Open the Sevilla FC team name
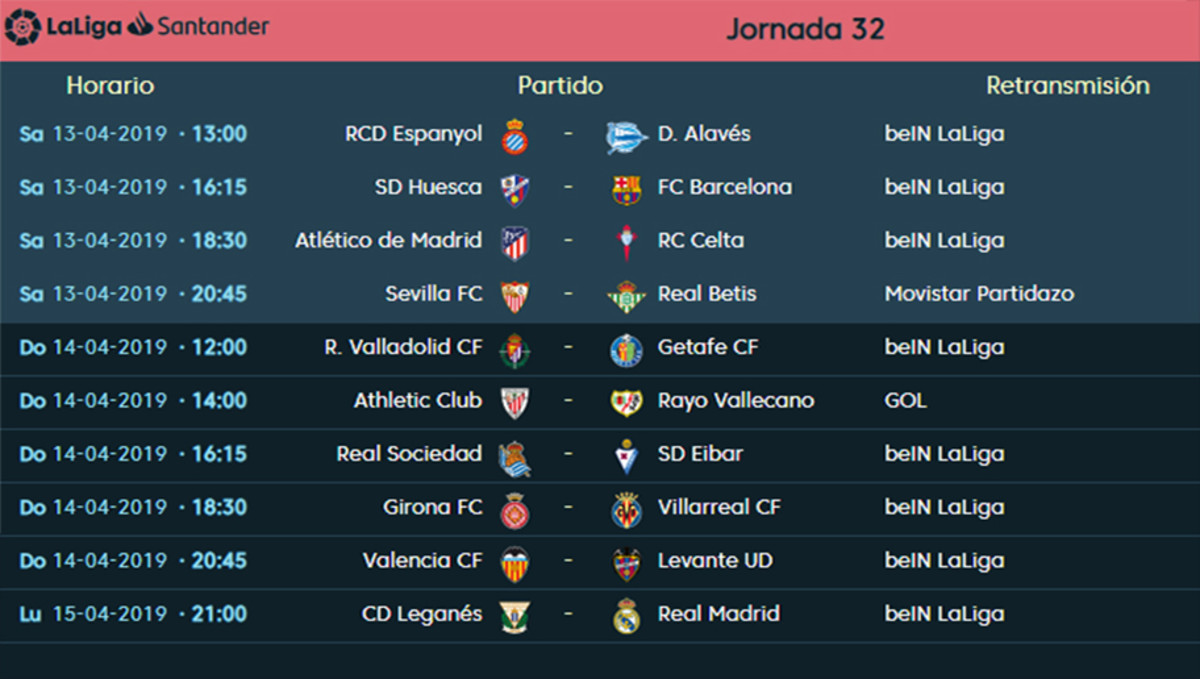This screenshot has width=1200, height=679. 433,294
